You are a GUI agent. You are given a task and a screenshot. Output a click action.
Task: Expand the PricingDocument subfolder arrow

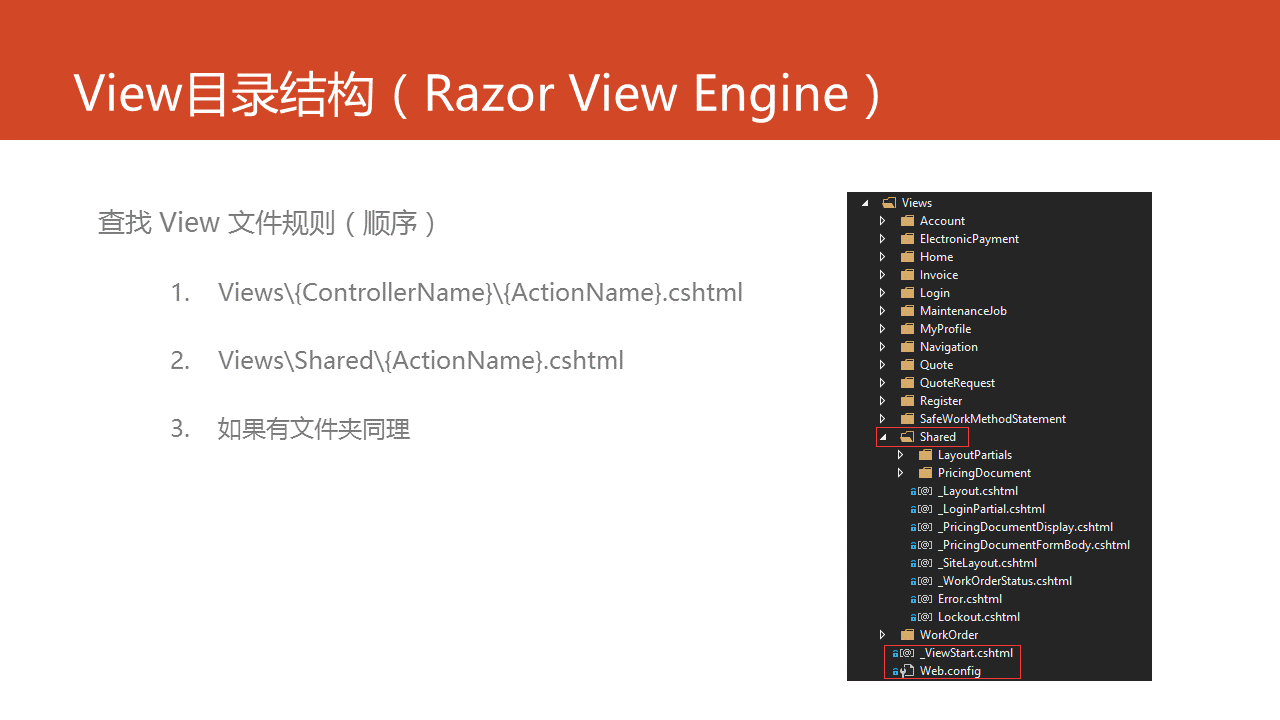pyautogui.click(x=900, y=473)
